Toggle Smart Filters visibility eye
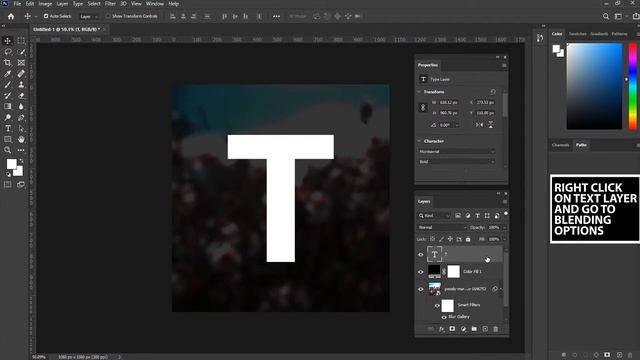This screenshot has height=360, width=640. [437, 305]
